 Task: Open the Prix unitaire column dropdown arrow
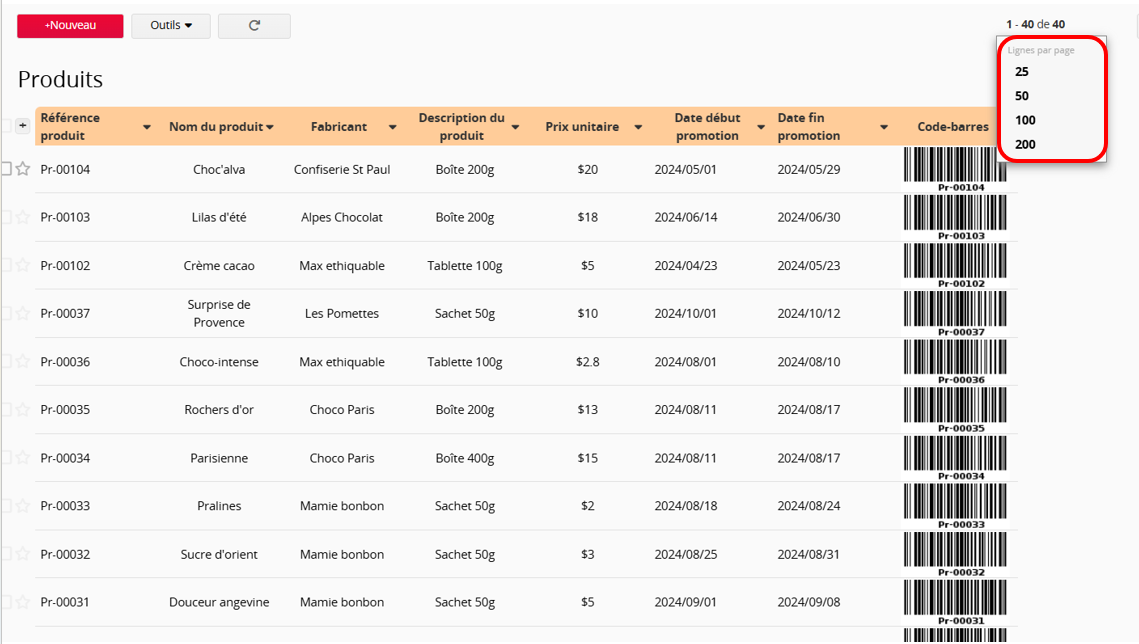638,128
